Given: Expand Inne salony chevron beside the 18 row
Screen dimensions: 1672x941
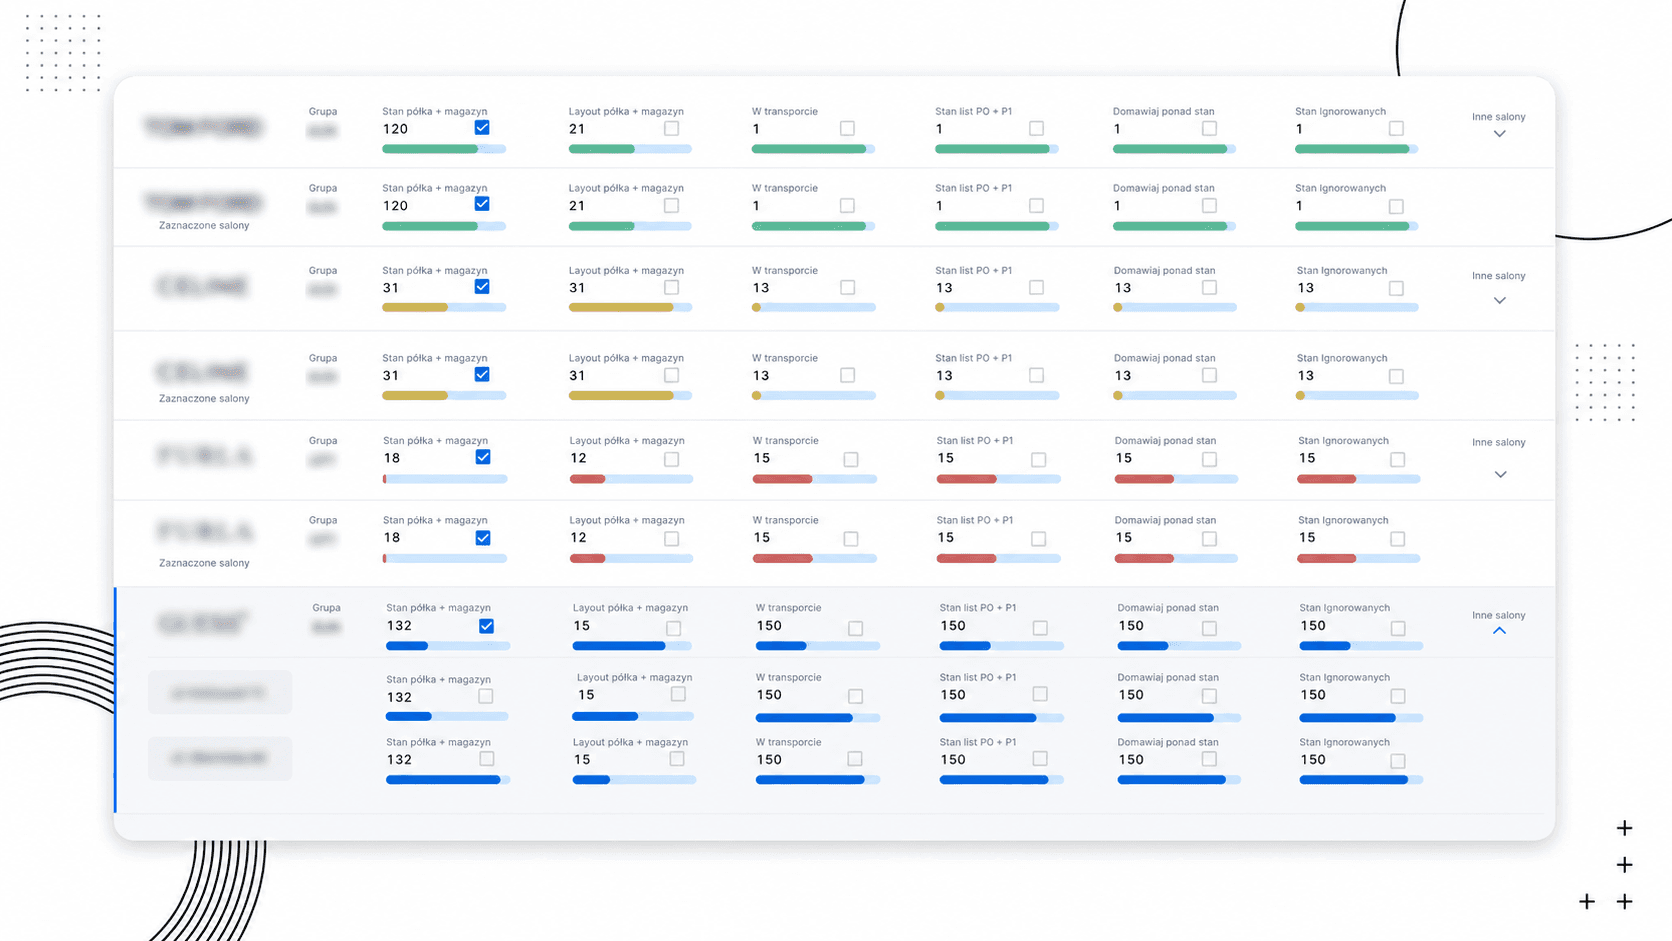Looking at the screenshot, I should (1500, 474).
